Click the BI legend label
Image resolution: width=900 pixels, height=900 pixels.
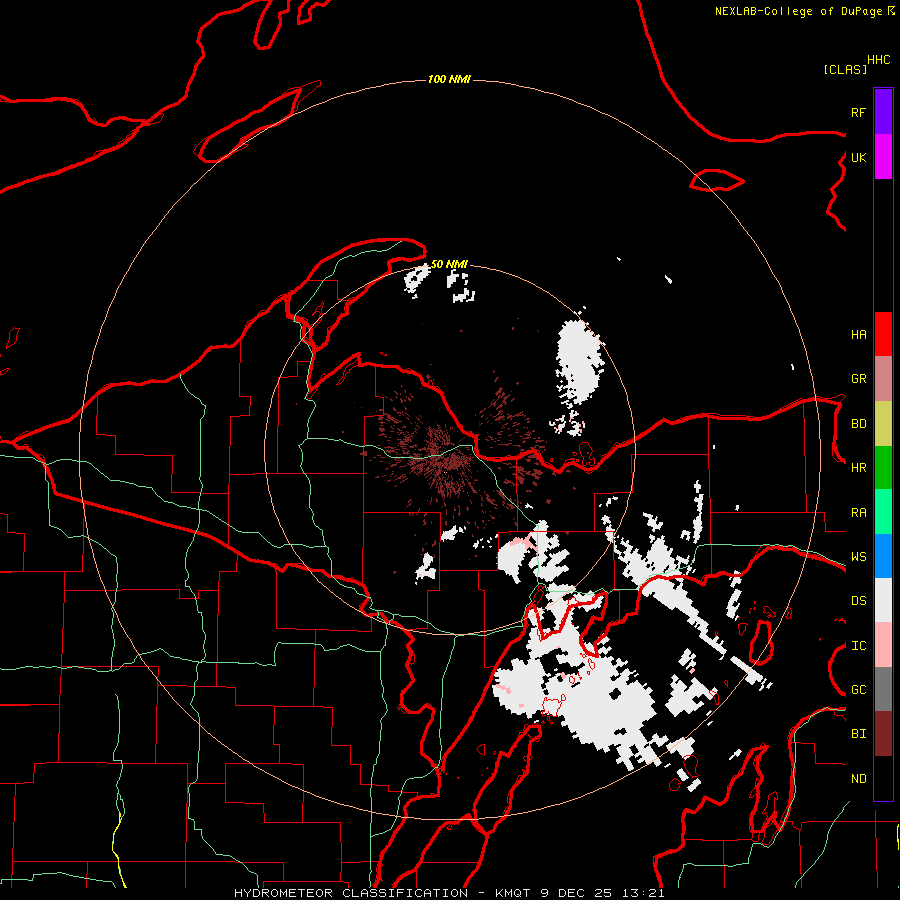[859, 734]
